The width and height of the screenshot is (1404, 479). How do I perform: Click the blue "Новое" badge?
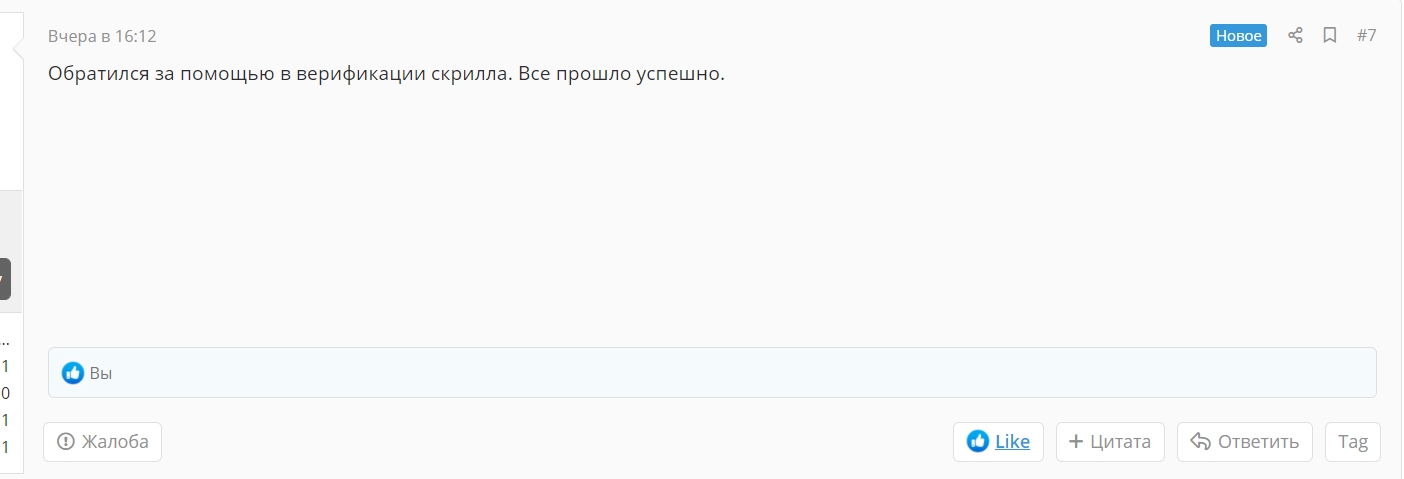coord(1238,36)
